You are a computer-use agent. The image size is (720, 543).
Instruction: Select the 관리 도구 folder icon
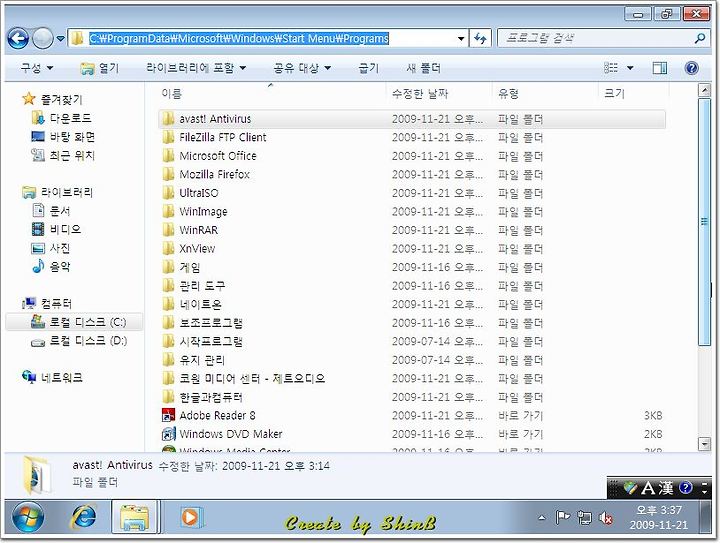click(x=168, y=285)
